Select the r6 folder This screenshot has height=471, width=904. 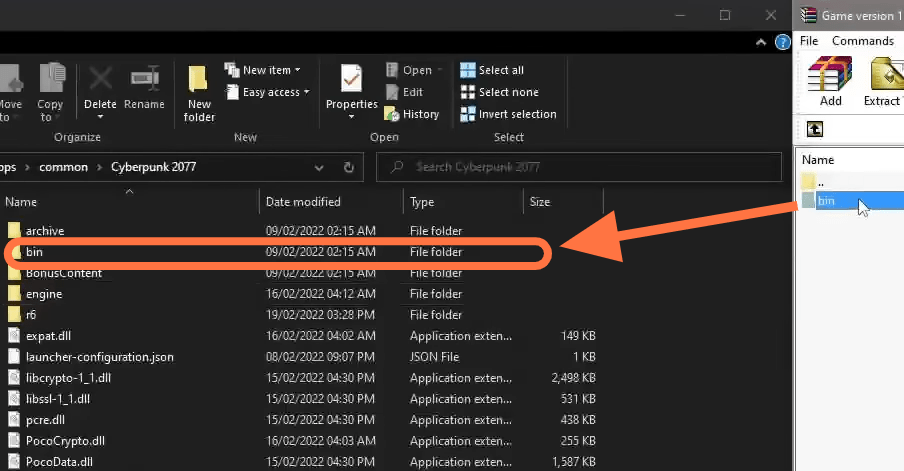(31, 315)
